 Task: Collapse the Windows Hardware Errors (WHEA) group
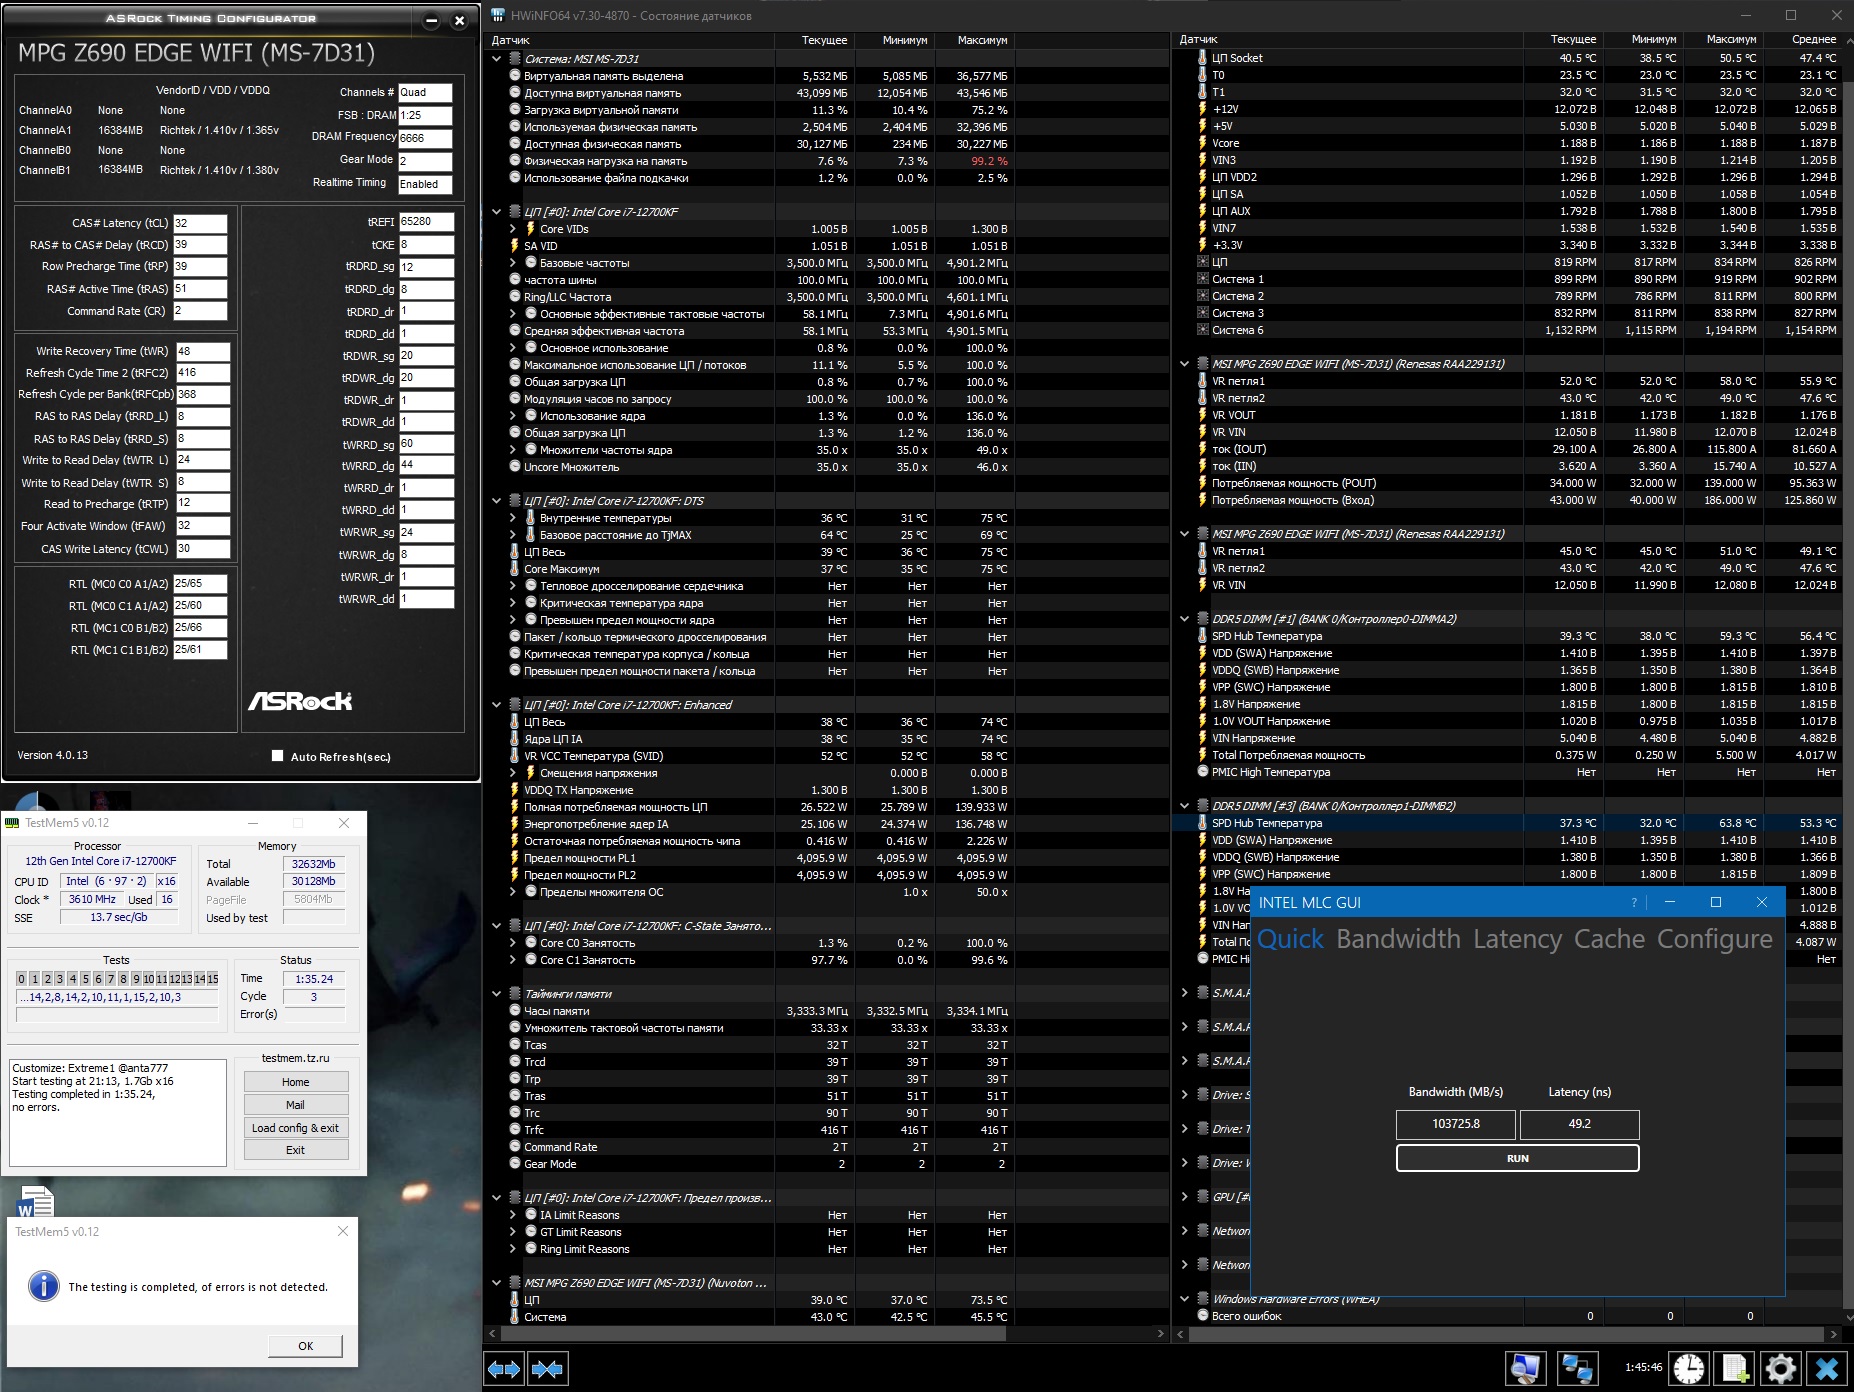tap(1184, 1299)
